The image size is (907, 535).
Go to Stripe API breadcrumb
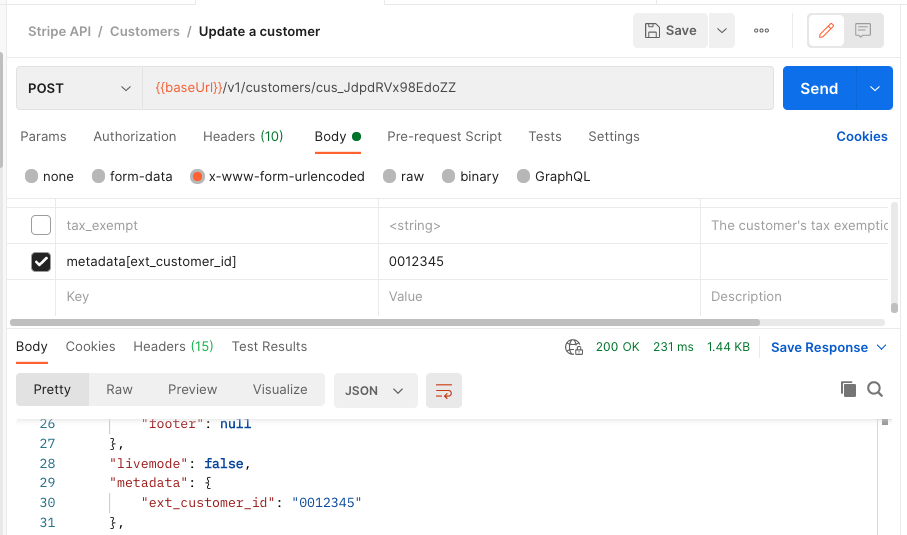[60, 31]
